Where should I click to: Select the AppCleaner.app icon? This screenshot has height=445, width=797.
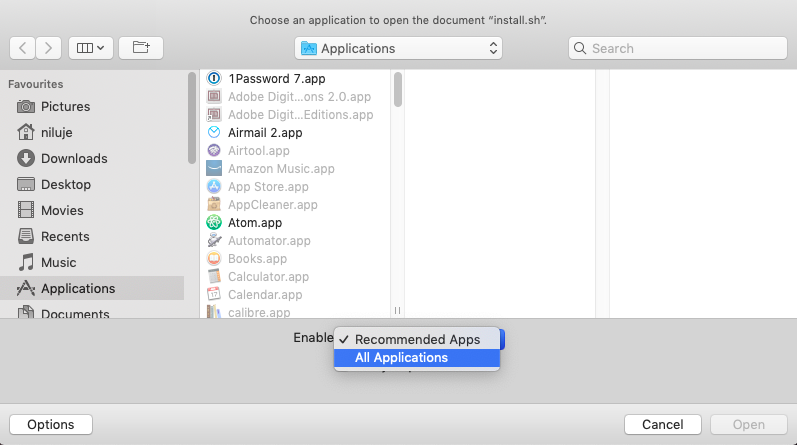(214, 204)
